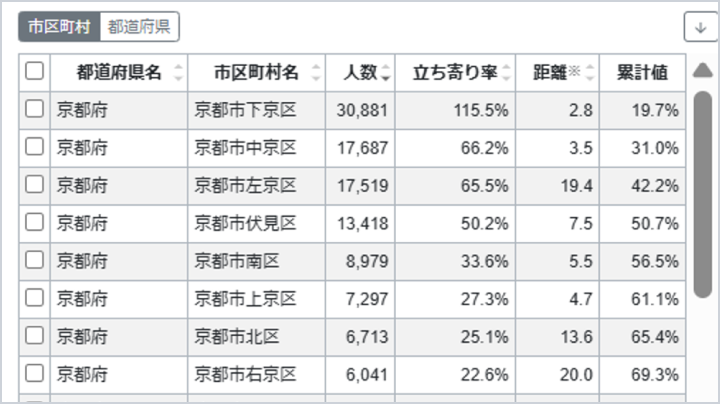Sort by 人数 column arrows
The height and width of the screenshot is (404, 720).
pos(386,72)
